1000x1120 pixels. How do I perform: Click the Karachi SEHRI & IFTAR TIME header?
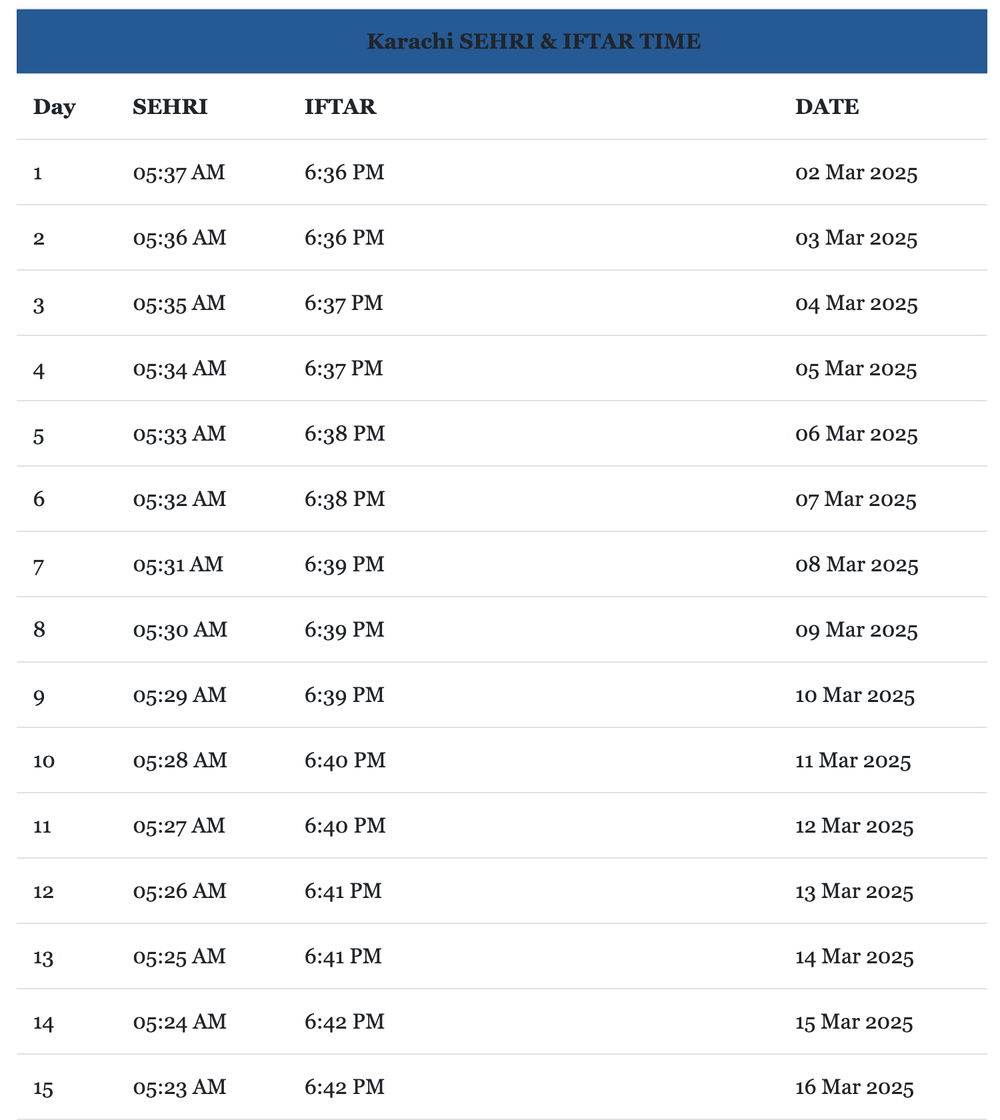(533, 41)
